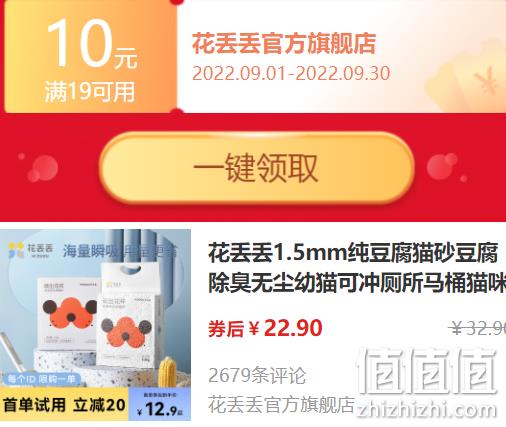Viewport: 506px width, 427px height.
Task: View the 2679条评论 reviews link
Action: 257,375
